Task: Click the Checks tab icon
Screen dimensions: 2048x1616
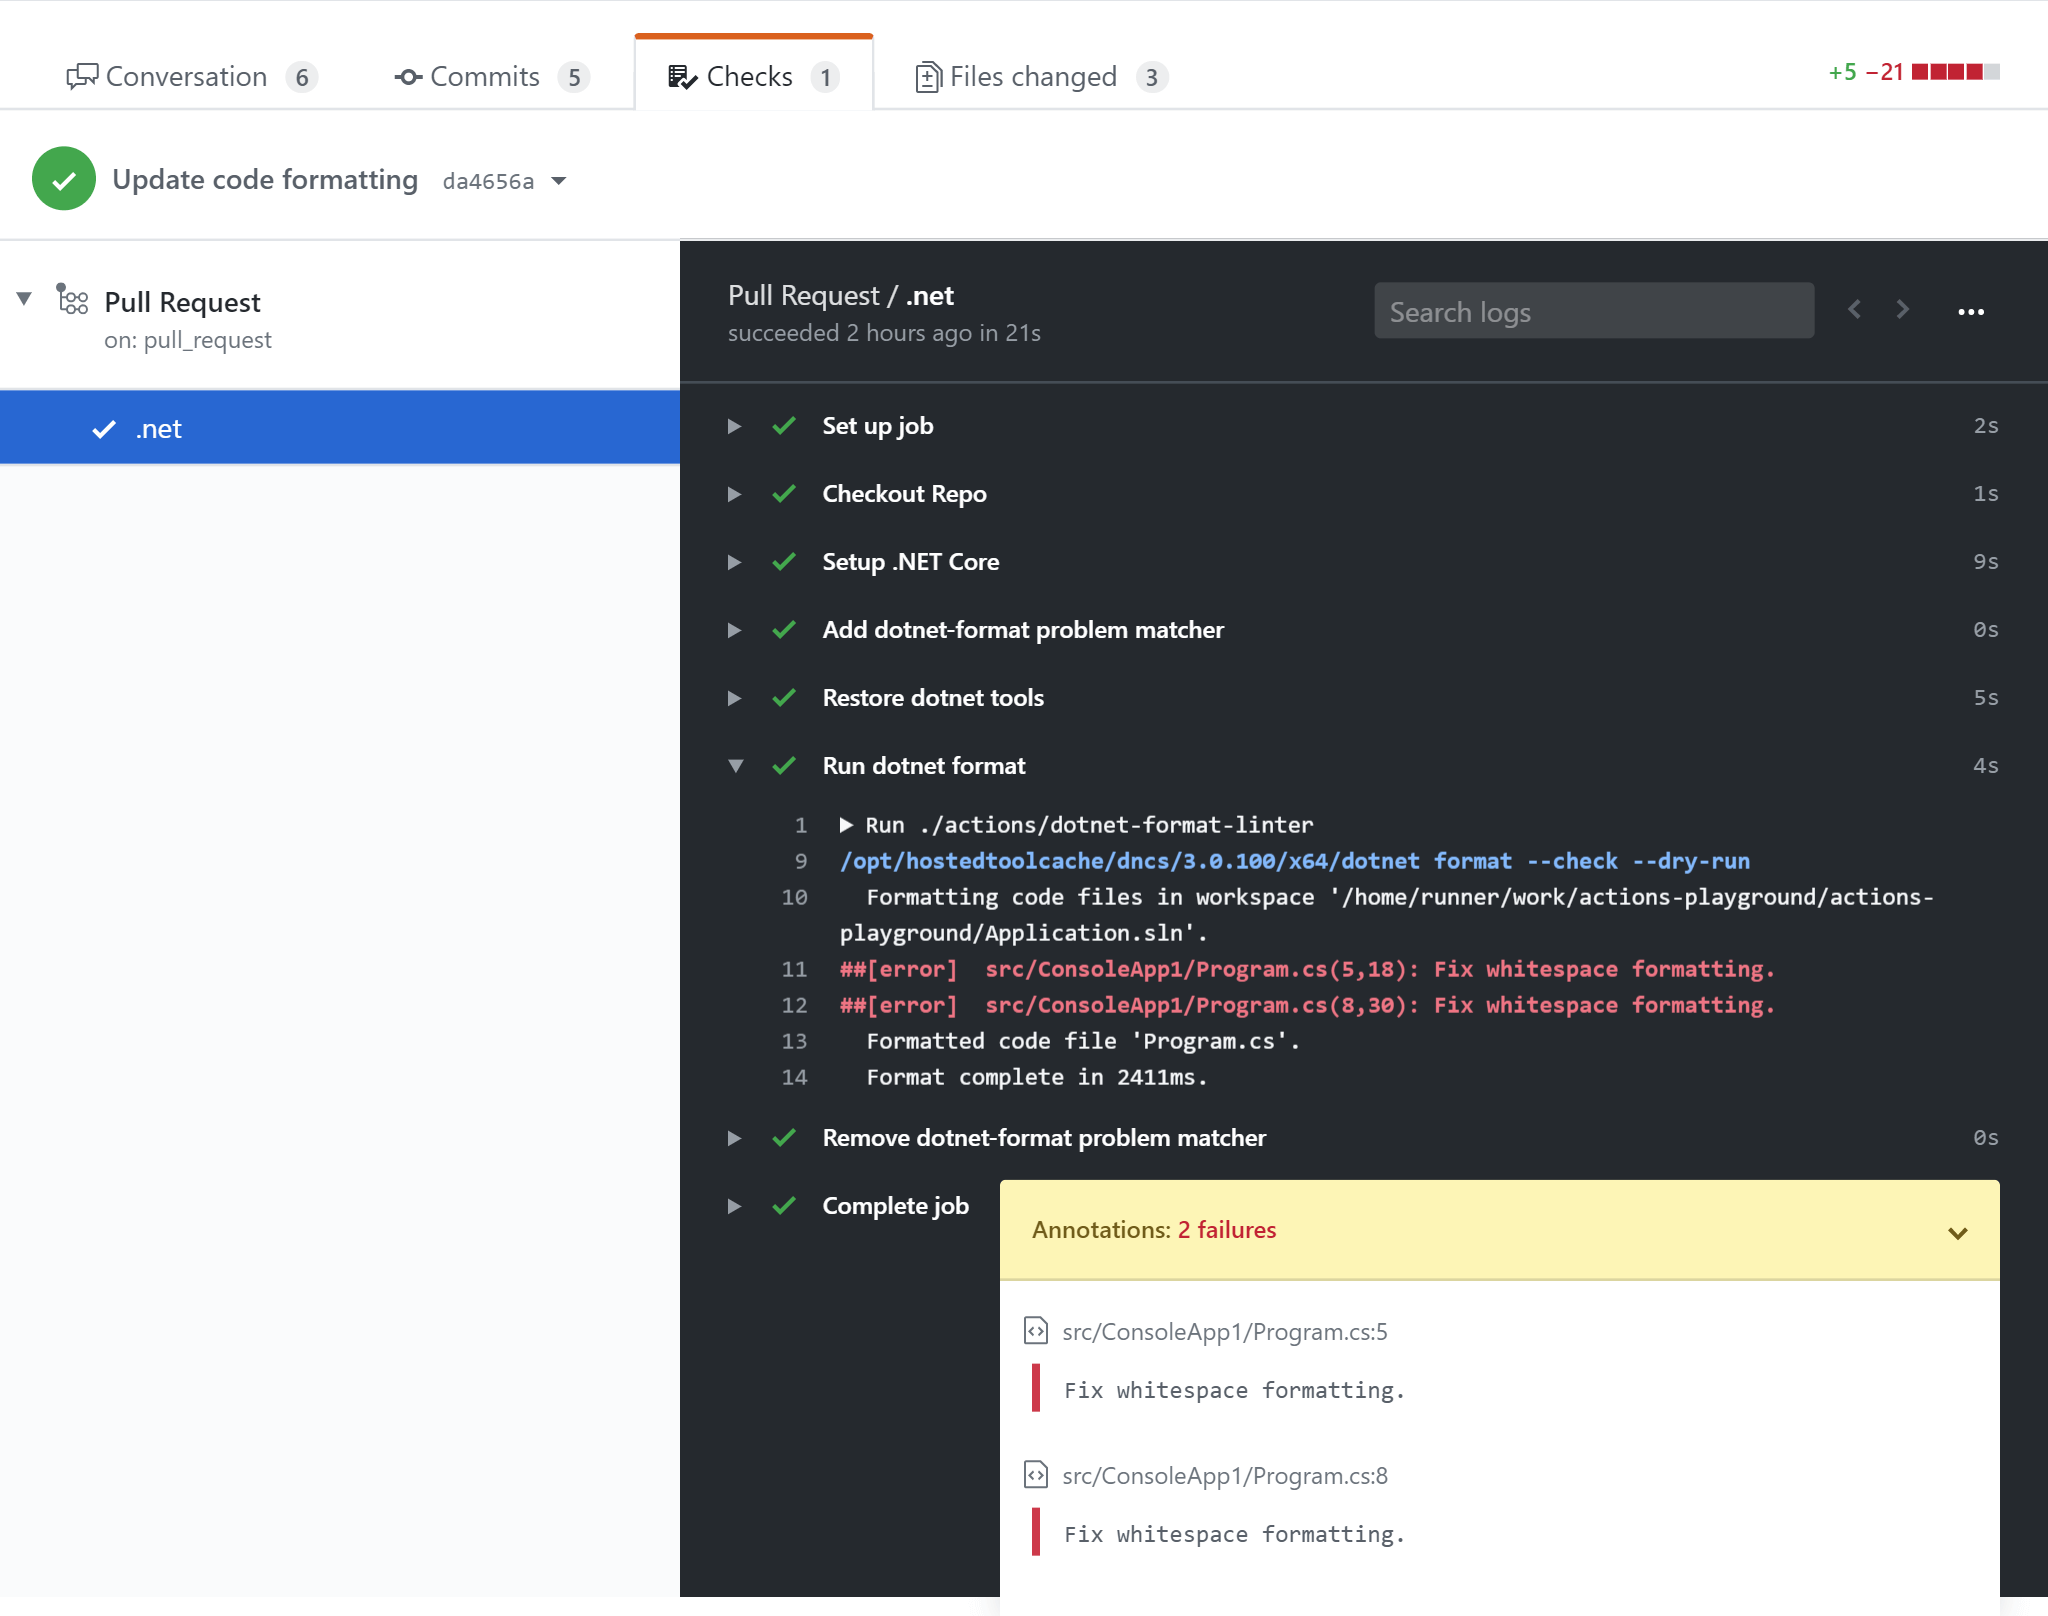Action: [680, 75]
